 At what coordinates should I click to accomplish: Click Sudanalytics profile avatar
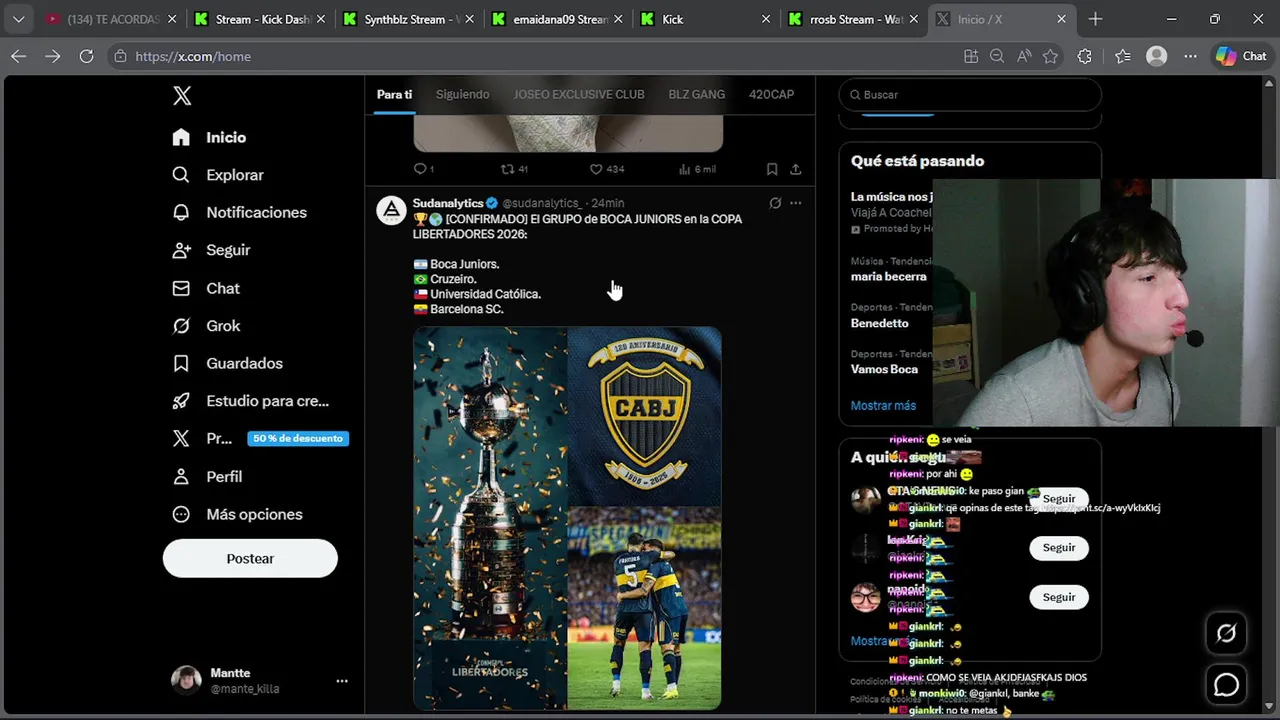(x=391, y=210)
